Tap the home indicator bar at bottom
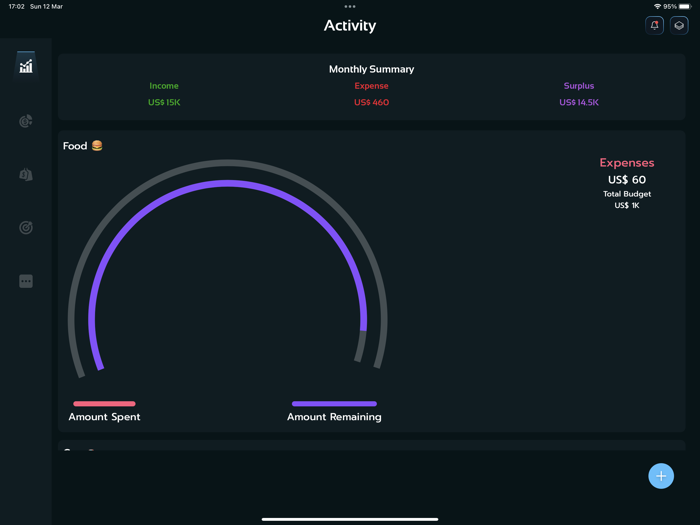The height and width of the screenshot is (525, 700). pyautogui.click(x=350, y=519)
